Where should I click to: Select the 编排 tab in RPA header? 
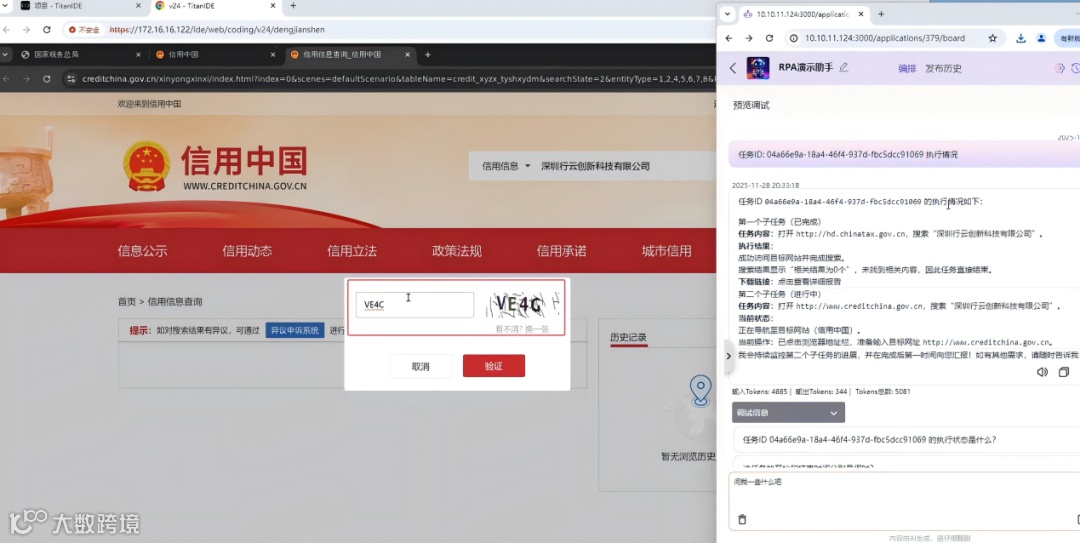pos(907,68)
